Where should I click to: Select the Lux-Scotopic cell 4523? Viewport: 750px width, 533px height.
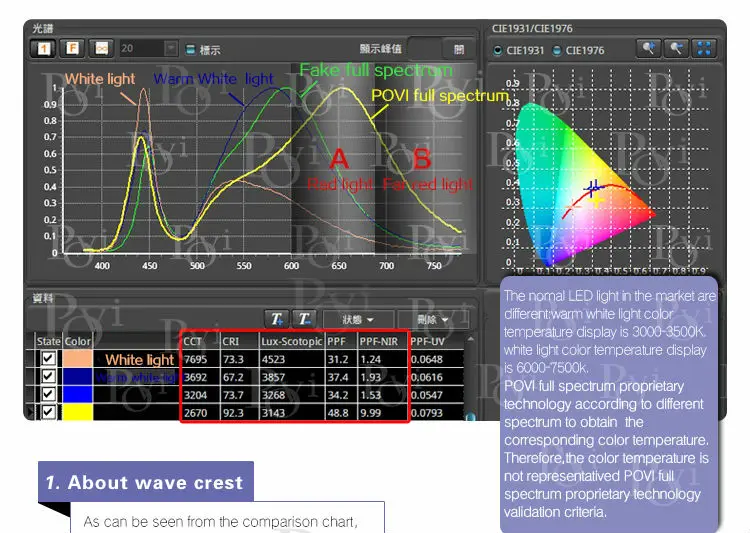click(292, 359)
